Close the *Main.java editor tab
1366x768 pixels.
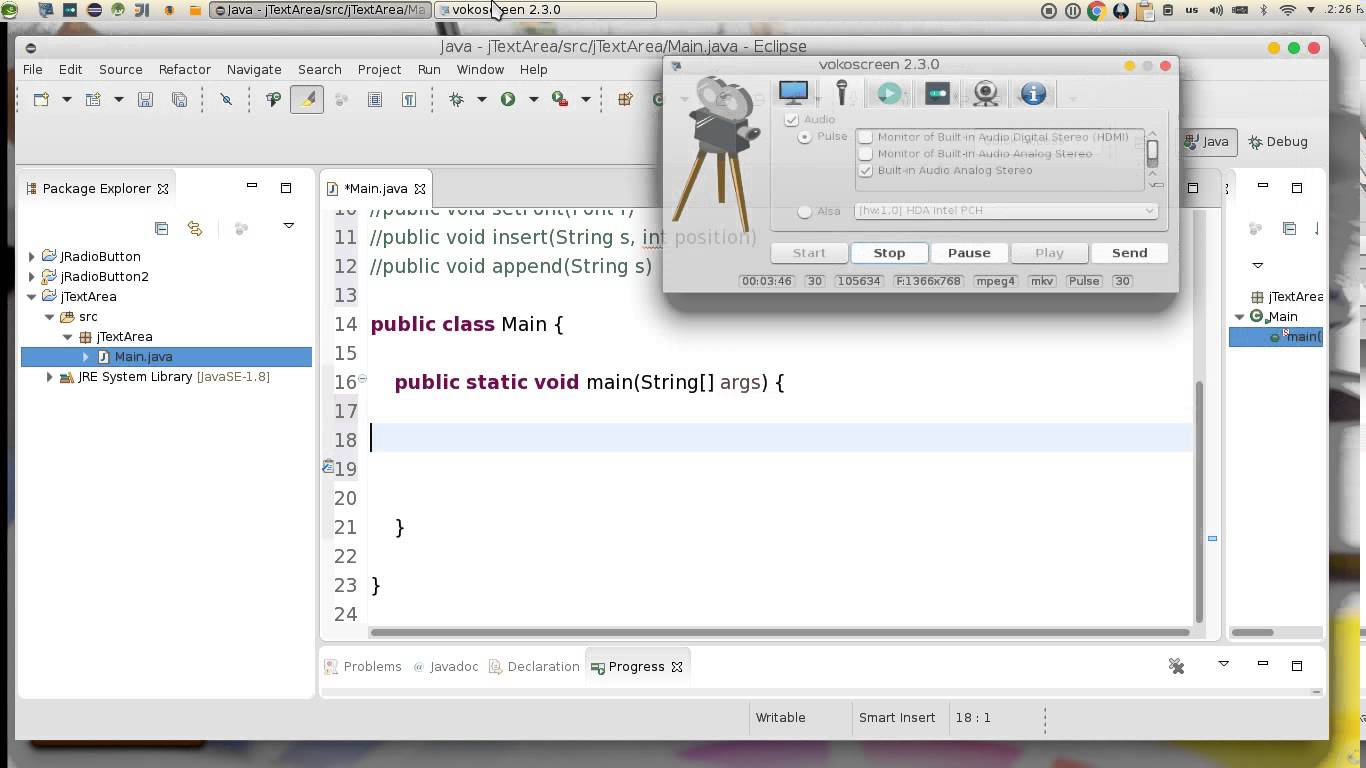point(420,188)
